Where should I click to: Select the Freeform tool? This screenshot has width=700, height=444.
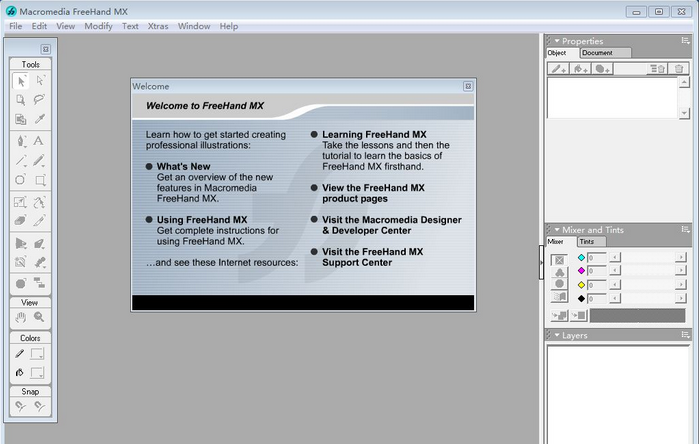pos(39,202)
